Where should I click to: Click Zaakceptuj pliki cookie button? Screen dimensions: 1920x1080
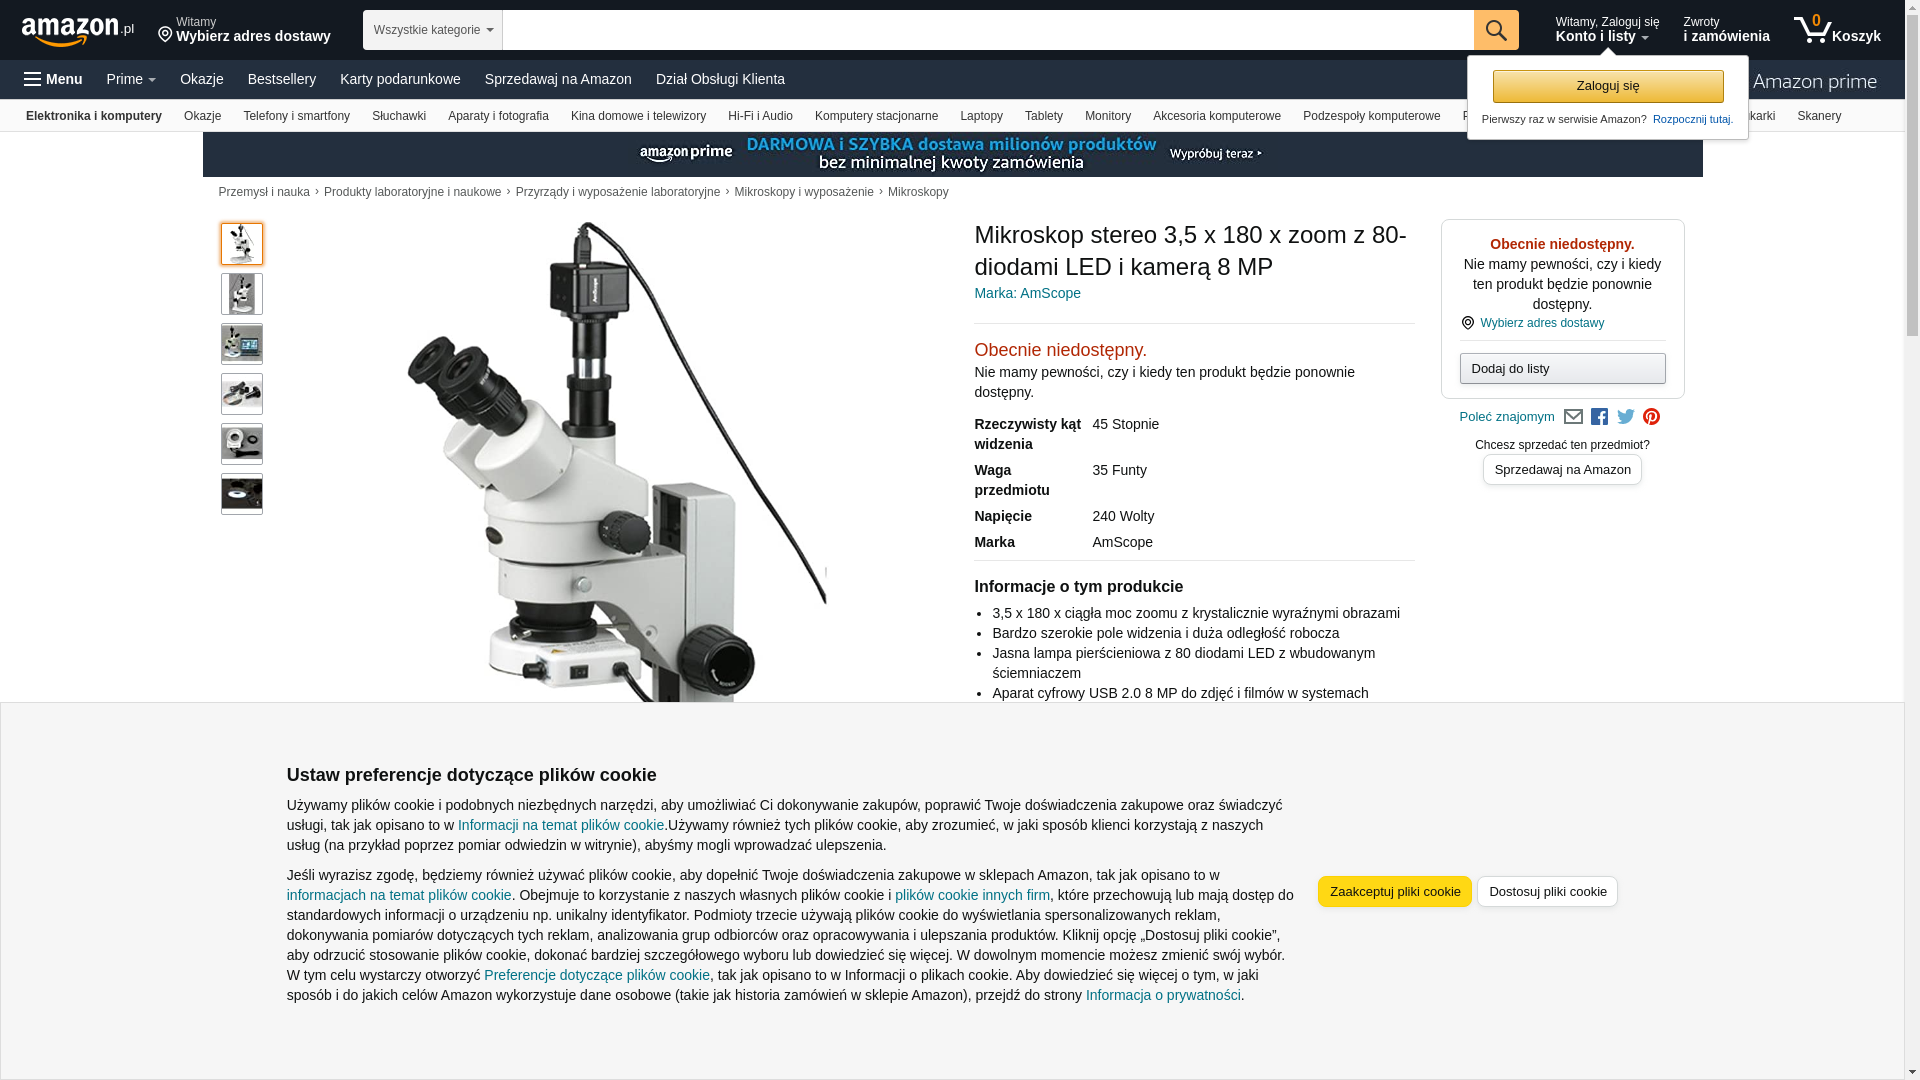[1395, 892]
